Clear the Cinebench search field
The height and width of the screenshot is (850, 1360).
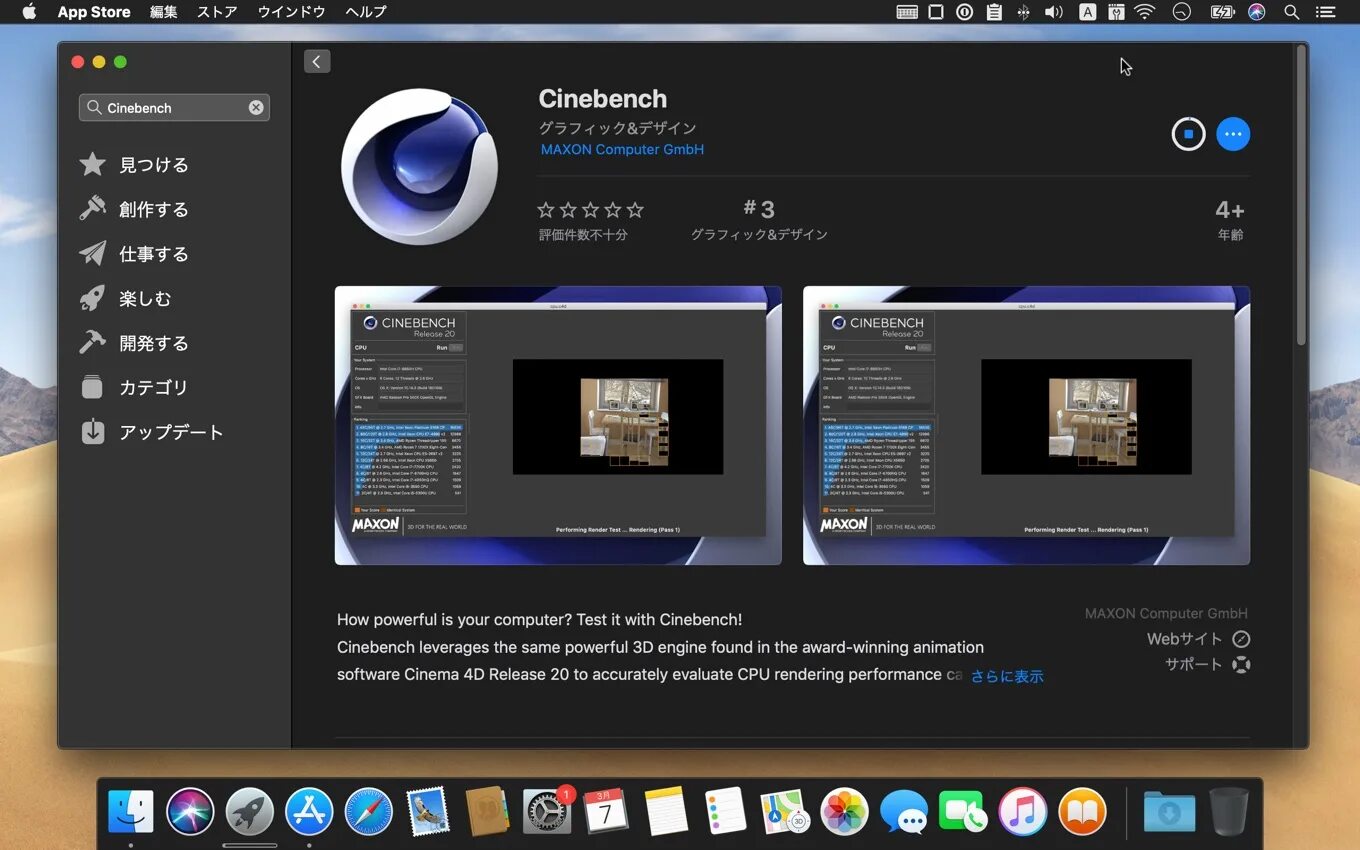(x=256, y=107)
